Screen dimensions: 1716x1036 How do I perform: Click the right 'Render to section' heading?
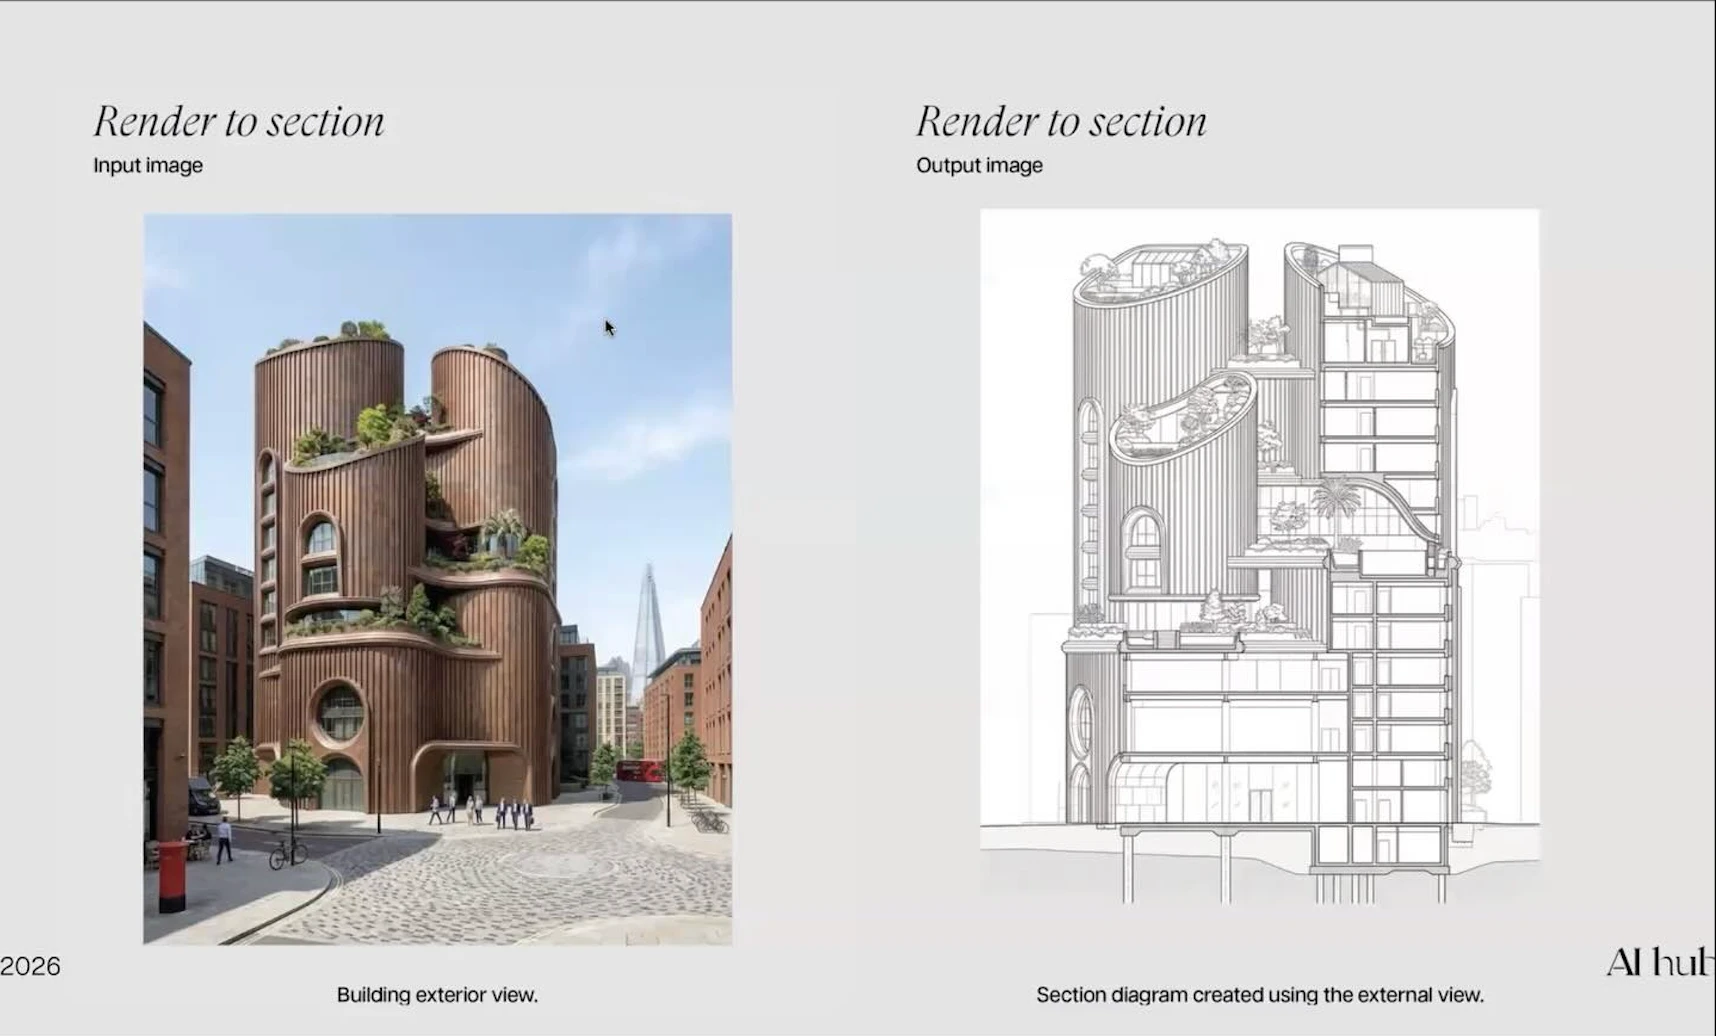[1061, 122]
